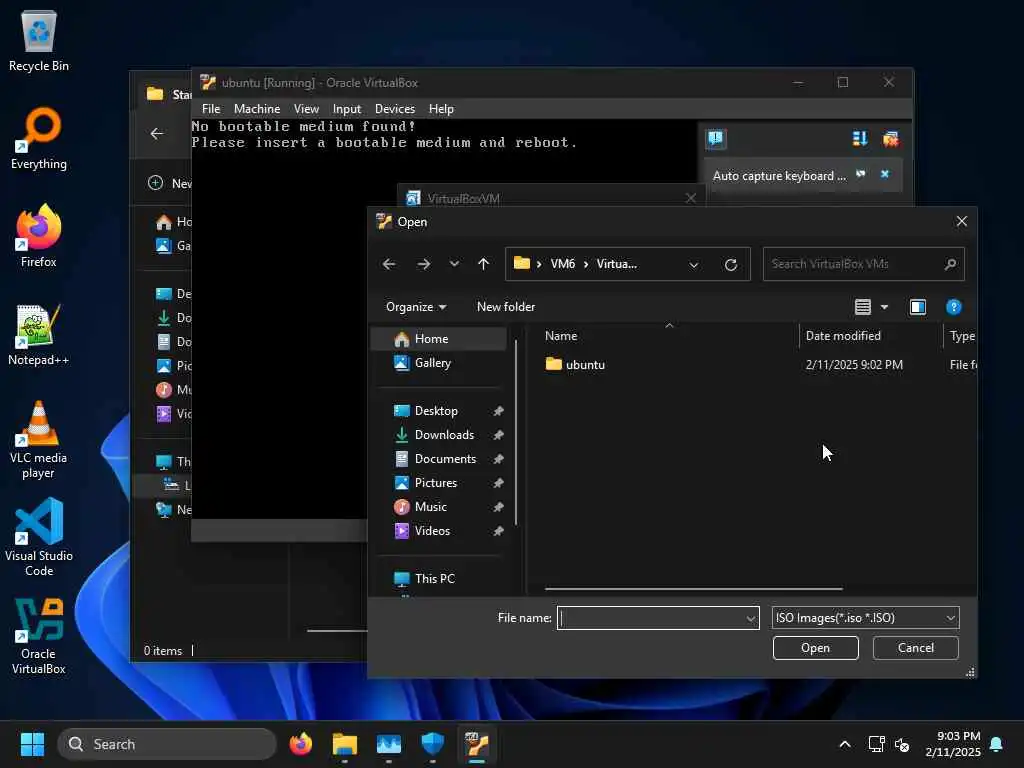Click the horizontal scrollbar in file list

[693, 589]
